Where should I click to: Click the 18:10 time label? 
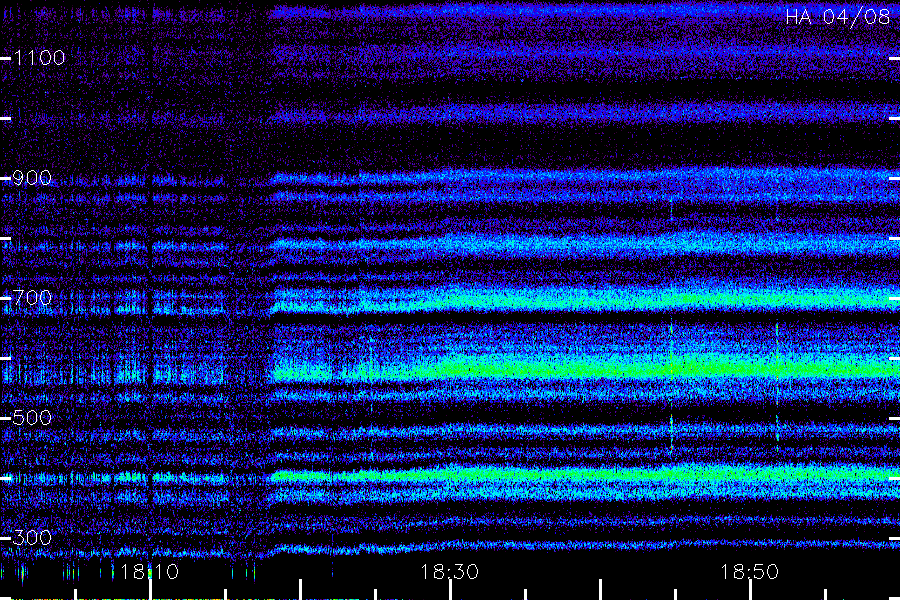click(150, 572)
